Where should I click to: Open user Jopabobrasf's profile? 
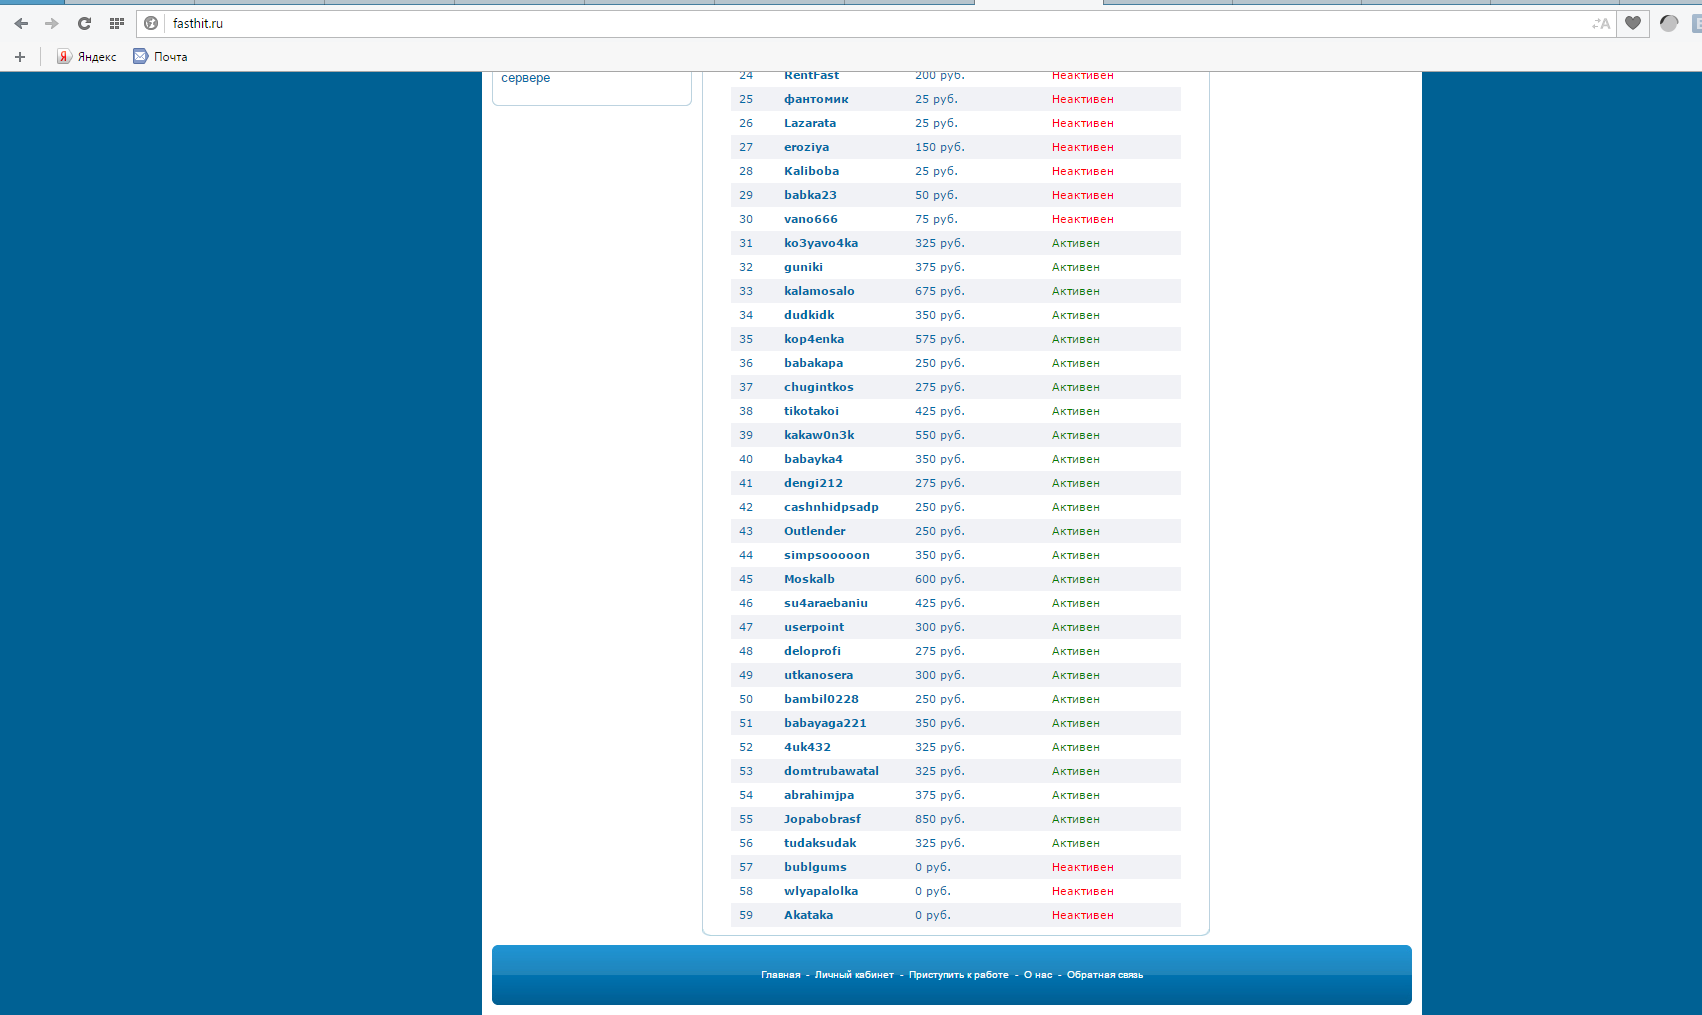[822, 819]
